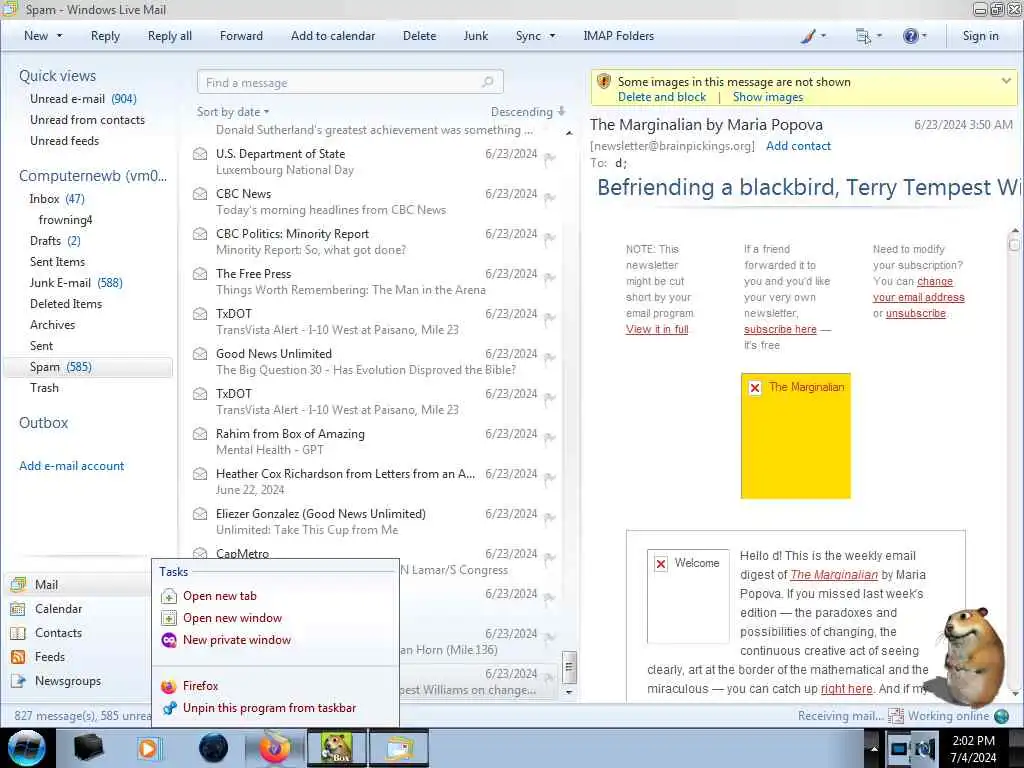Click the dark globe taskbar icon
The height and width of the screenshot is (768, 1024).
click(x=214, y=749)
